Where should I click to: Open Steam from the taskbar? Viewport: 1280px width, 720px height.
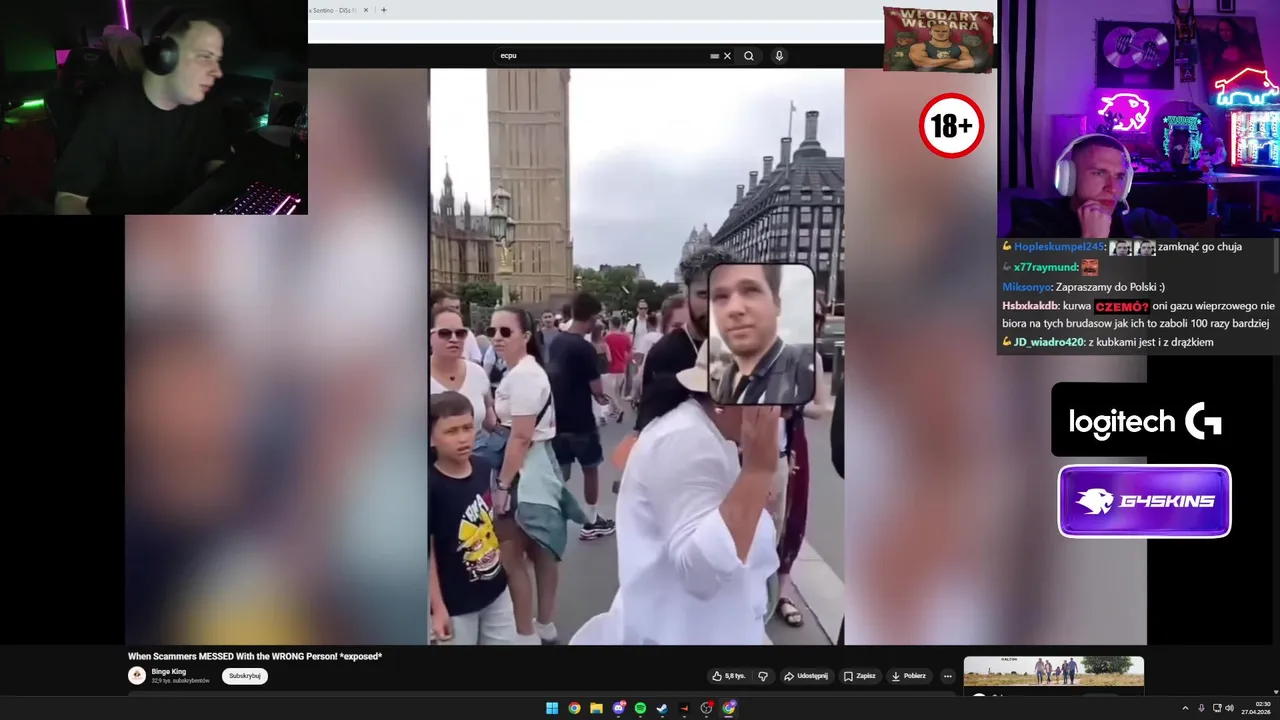(662, 708)
